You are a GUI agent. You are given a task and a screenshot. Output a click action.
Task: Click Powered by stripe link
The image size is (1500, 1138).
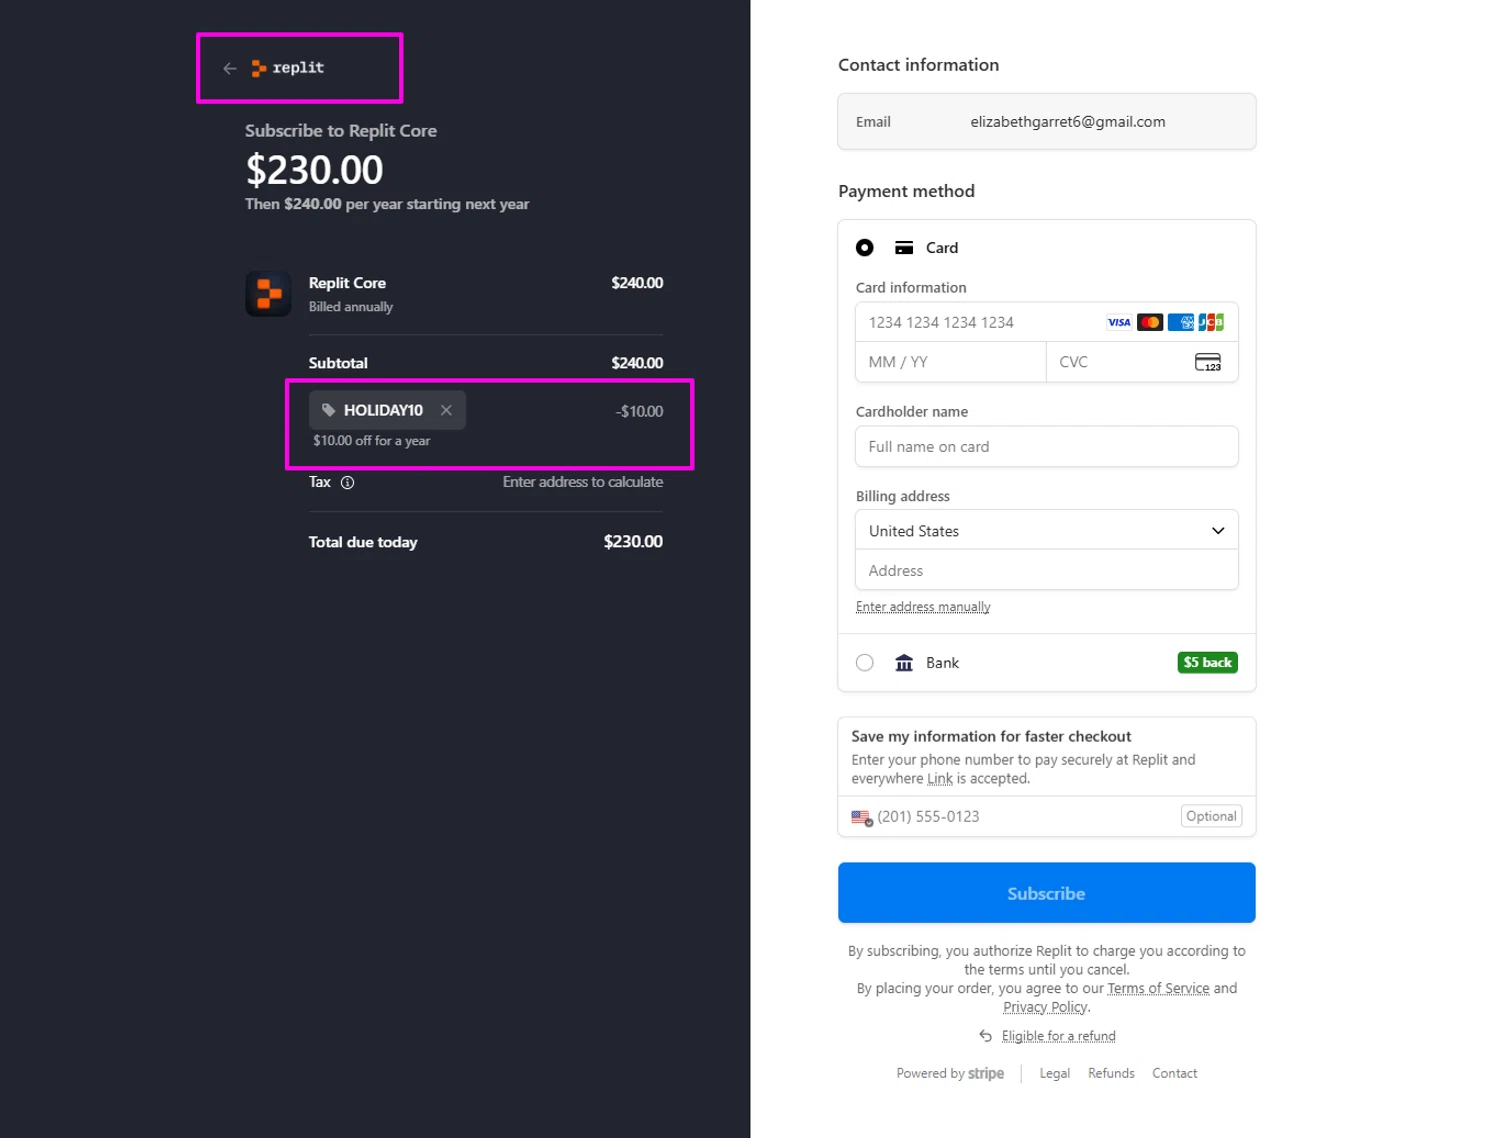[950, 1073]
